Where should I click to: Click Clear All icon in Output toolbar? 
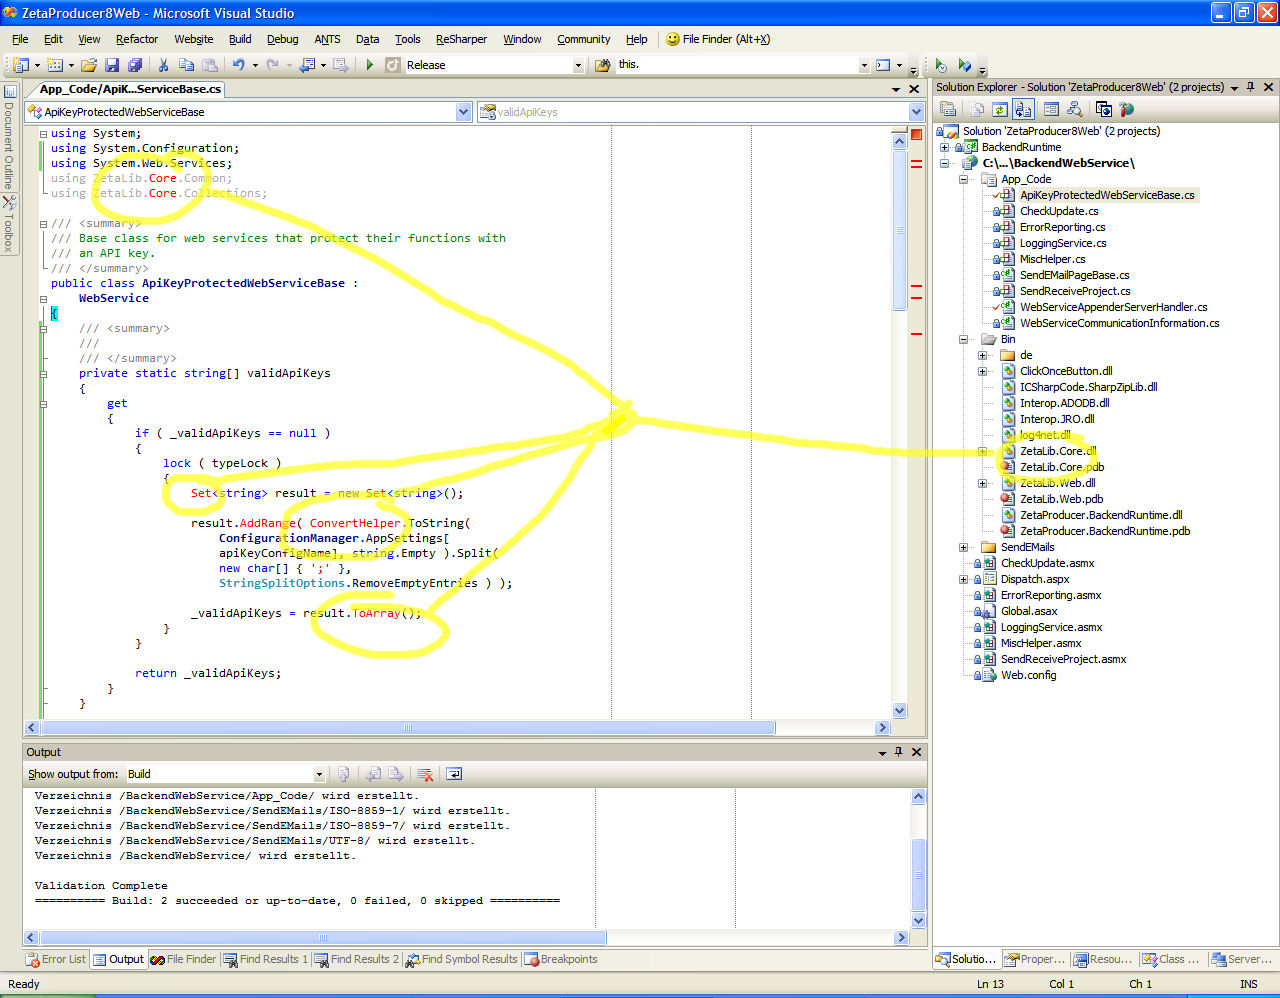click(425, 774)
